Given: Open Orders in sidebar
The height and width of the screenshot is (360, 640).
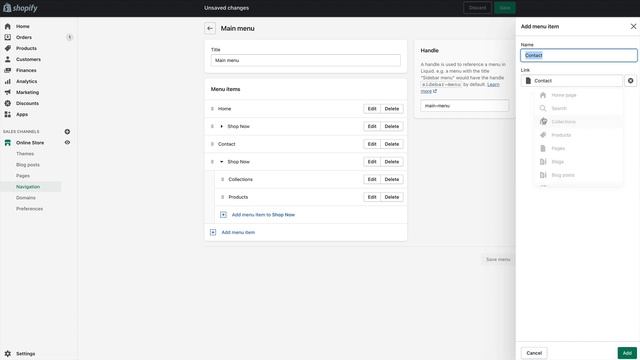Looking at the screenshot, I should tap(24, 37).
